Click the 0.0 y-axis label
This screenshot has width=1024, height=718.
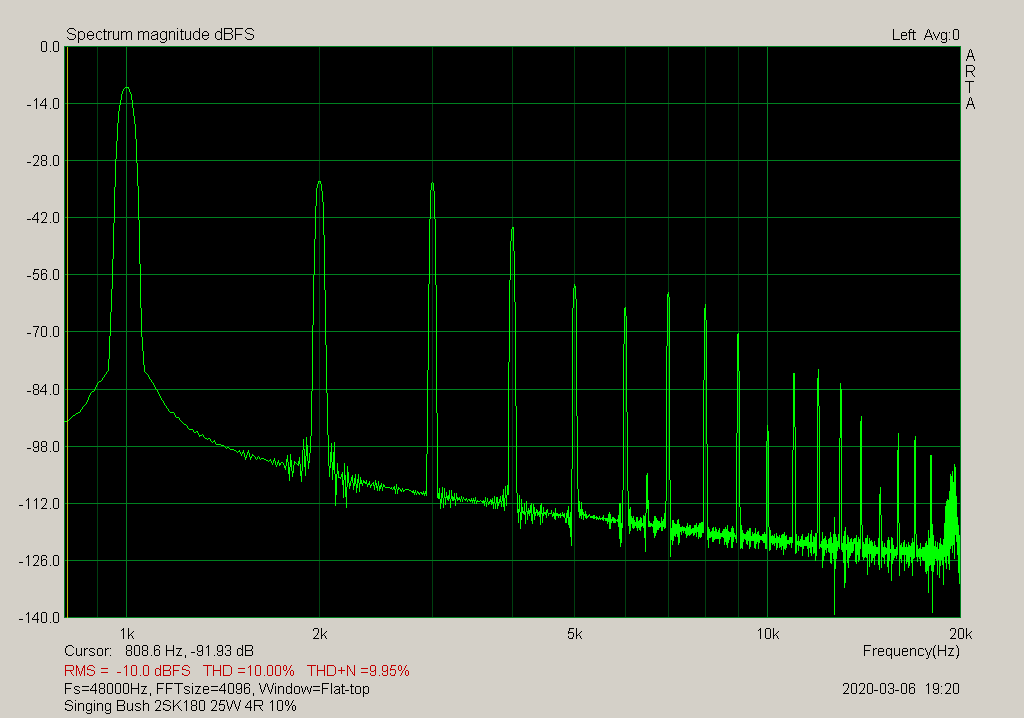click(x=50, y=47)
